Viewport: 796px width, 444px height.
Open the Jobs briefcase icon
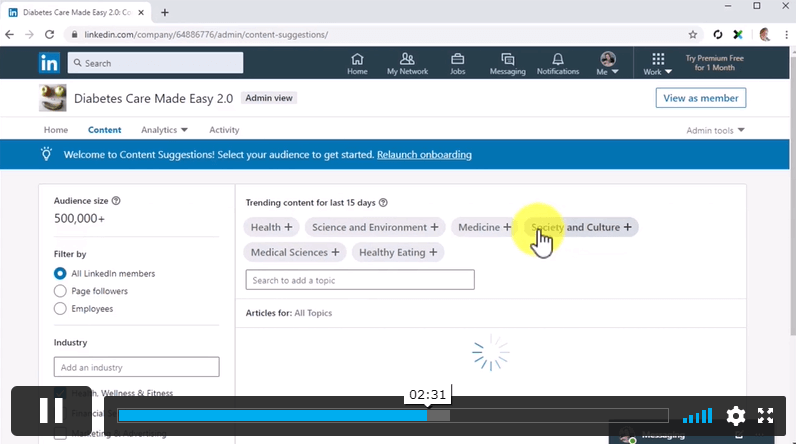[x=457, y=64]
